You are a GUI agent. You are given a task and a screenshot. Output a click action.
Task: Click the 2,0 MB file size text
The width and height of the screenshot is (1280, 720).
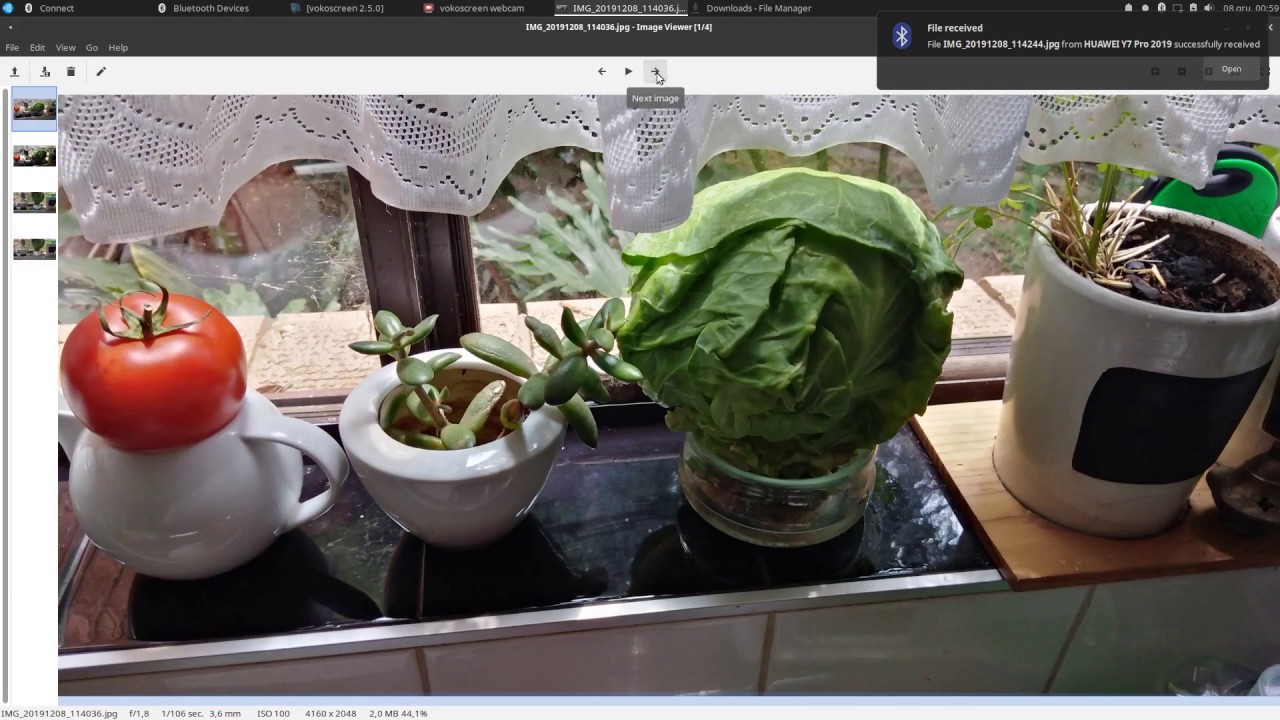coord(383,713)
